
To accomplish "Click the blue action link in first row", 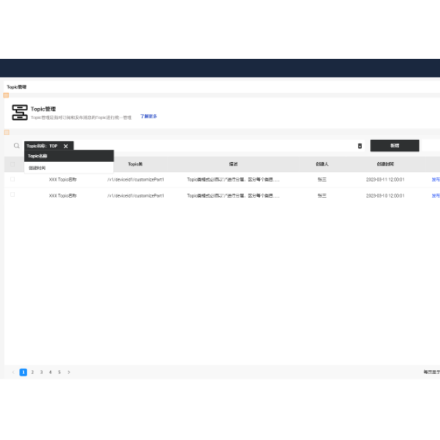I will pyautogui.click(x=436, y=179).
